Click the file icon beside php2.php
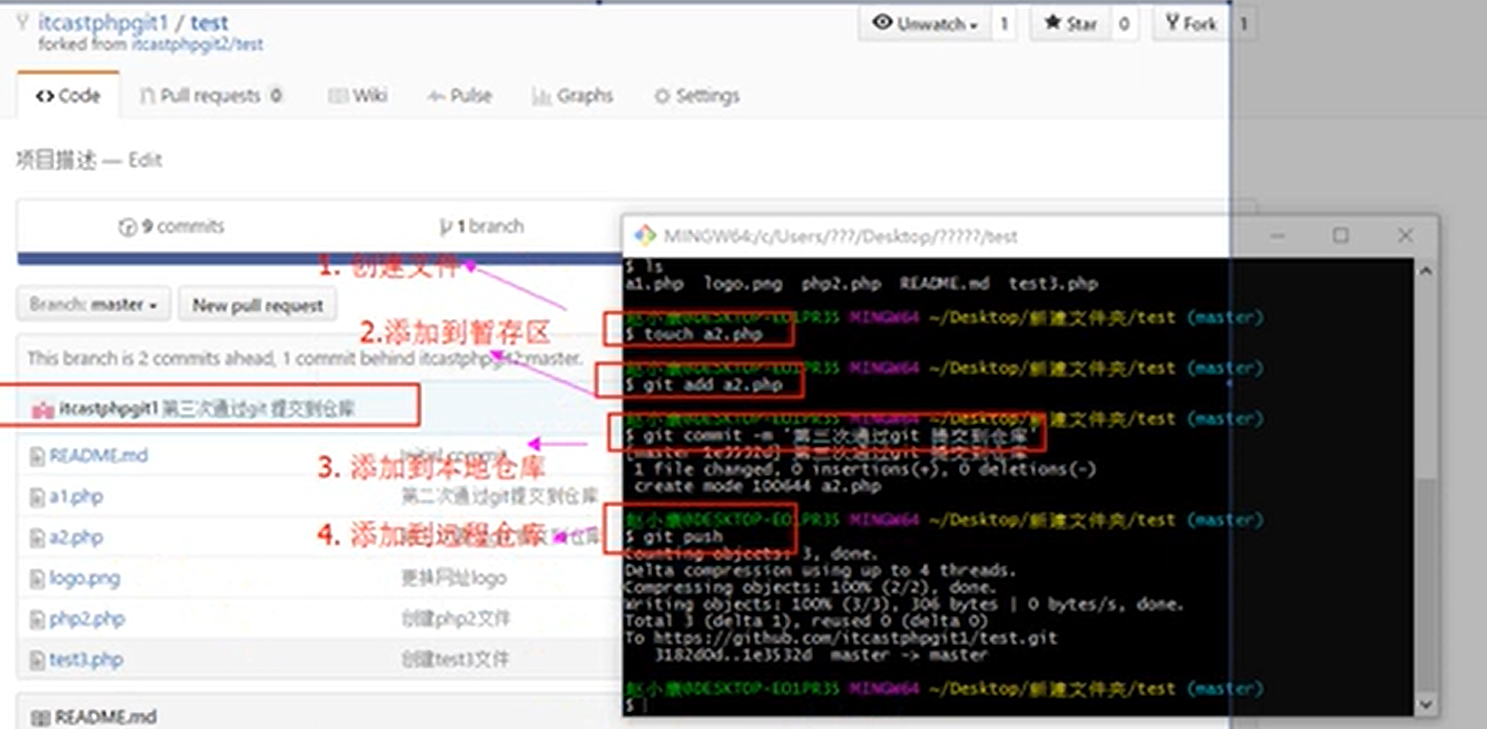 point(37,620)
